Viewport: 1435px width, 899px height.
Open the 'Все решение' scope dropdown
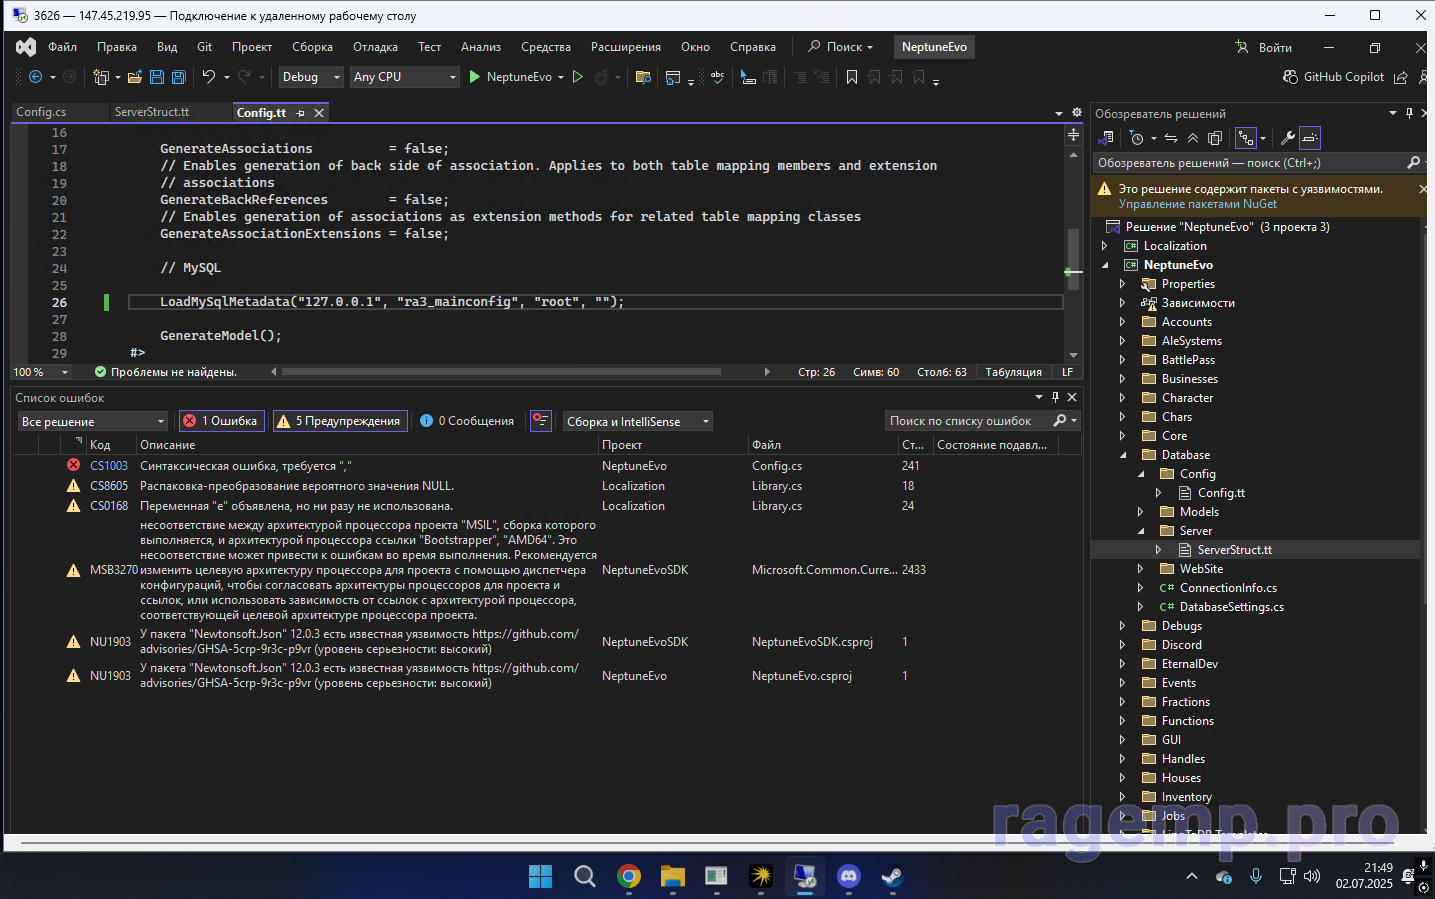point(92,422)
